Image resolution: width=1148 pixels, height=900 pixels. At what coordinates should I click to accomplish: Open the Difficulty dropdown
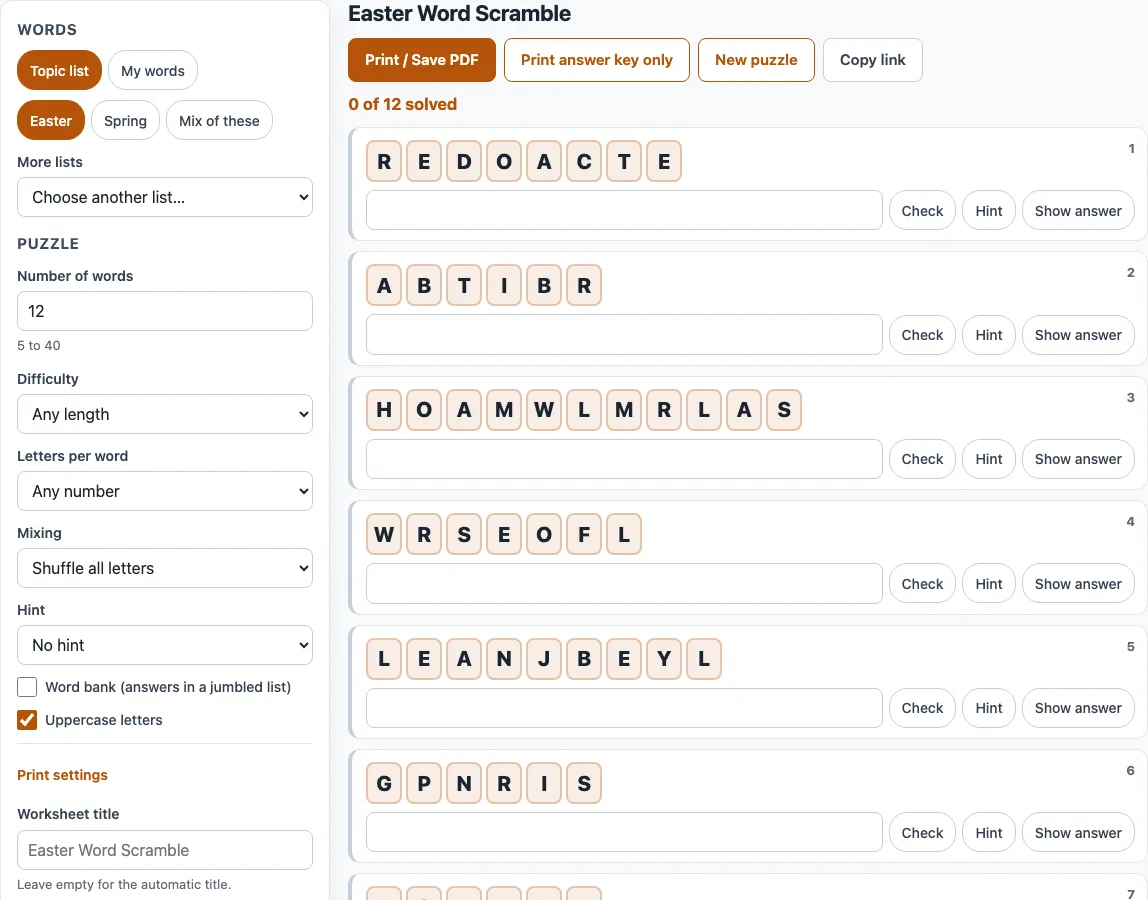(165, 414)
